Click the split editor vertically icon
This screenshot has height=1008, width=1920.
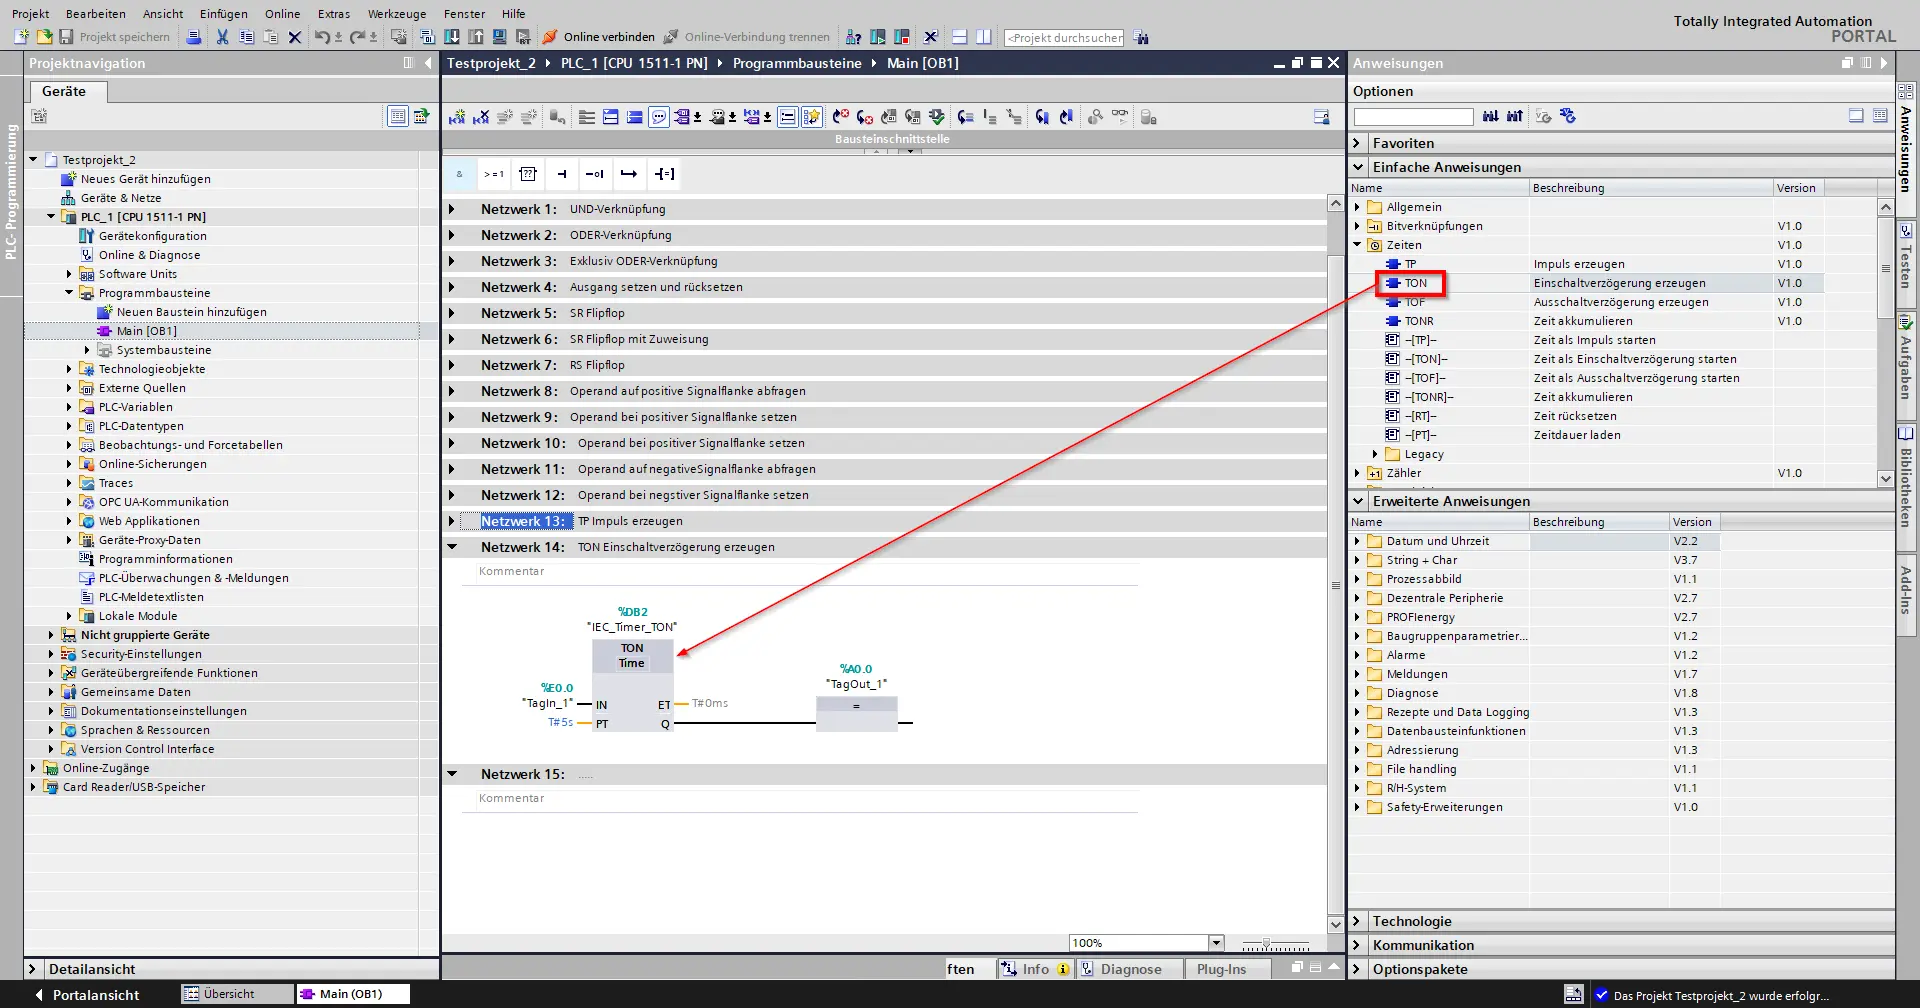tap(983, 37)
